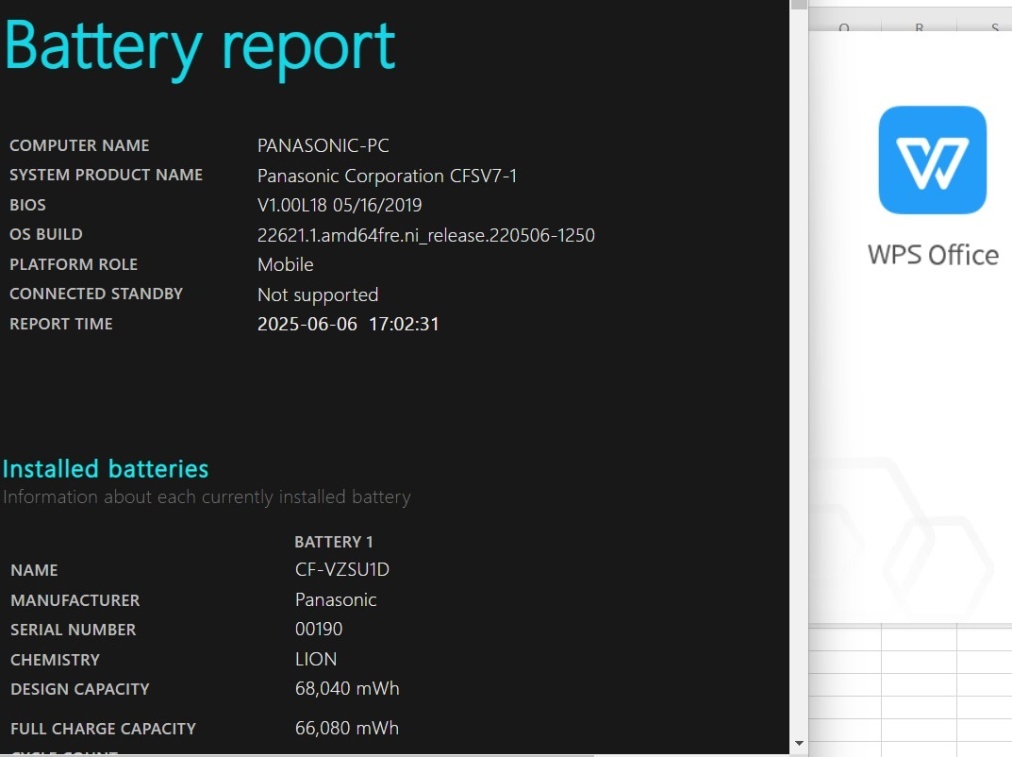The image size is (1012, 757).
Task: Select the SERIAL NUMBER label
Action: click(x=73, y=630)
